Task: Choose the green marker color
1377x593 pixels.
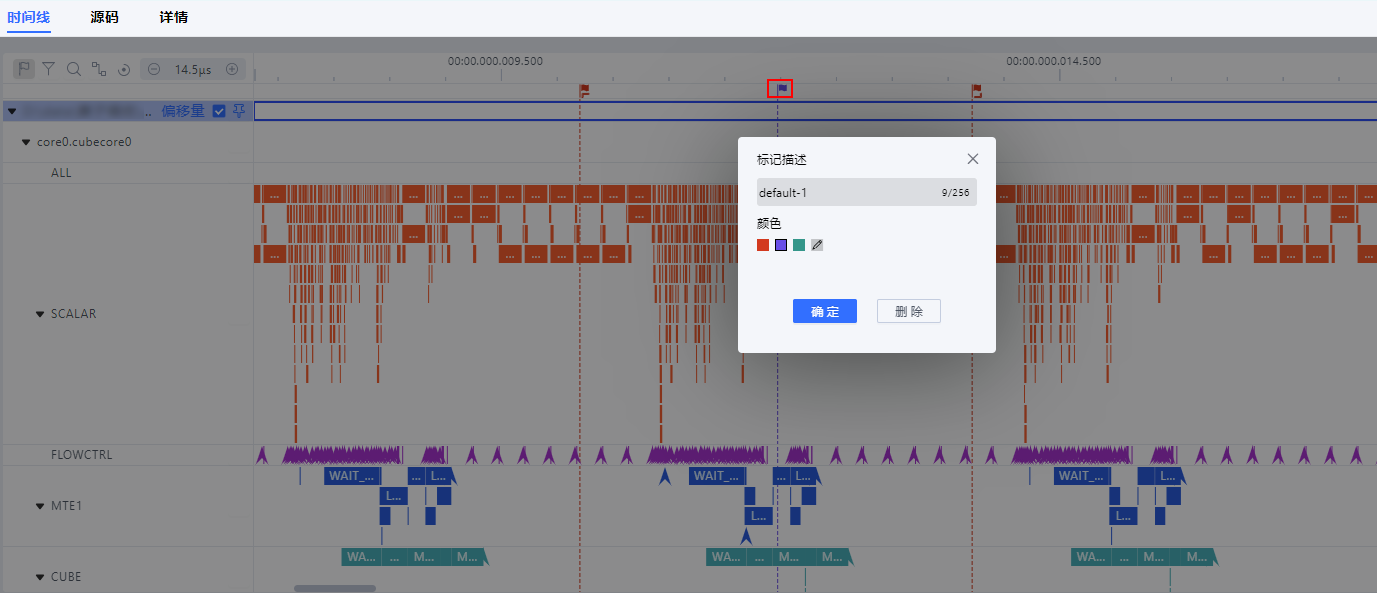Action: pyautogui.click(x=799, y=245)
